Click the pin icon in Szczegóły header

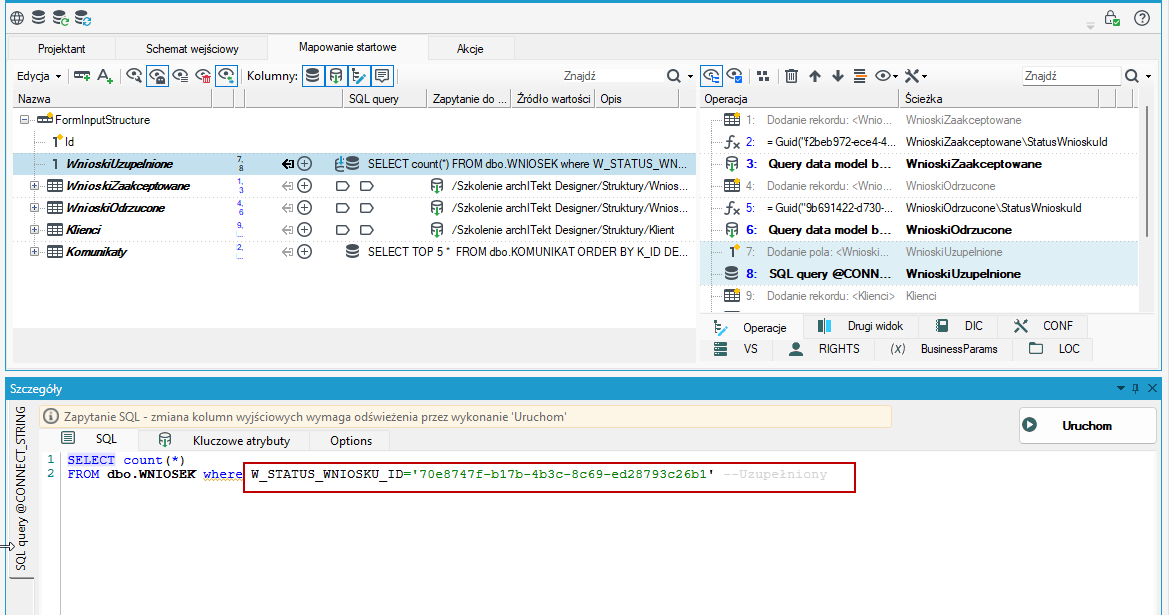coord(1135,388)
